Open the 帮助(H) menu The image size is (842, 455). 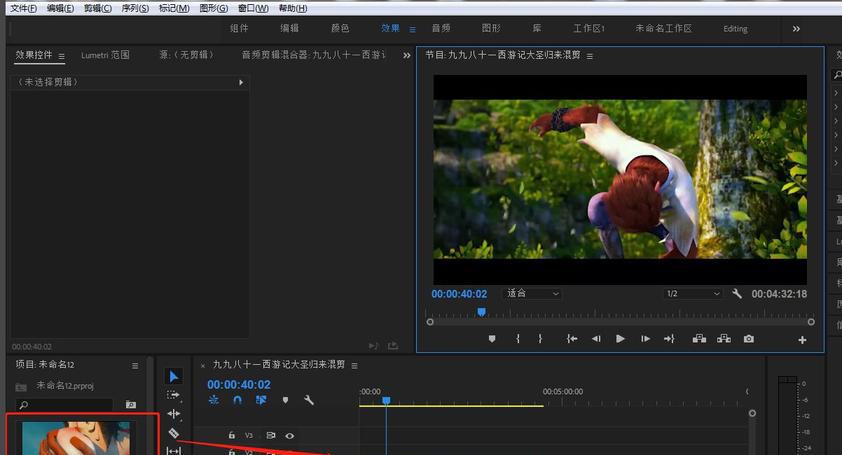pos(293,8)
